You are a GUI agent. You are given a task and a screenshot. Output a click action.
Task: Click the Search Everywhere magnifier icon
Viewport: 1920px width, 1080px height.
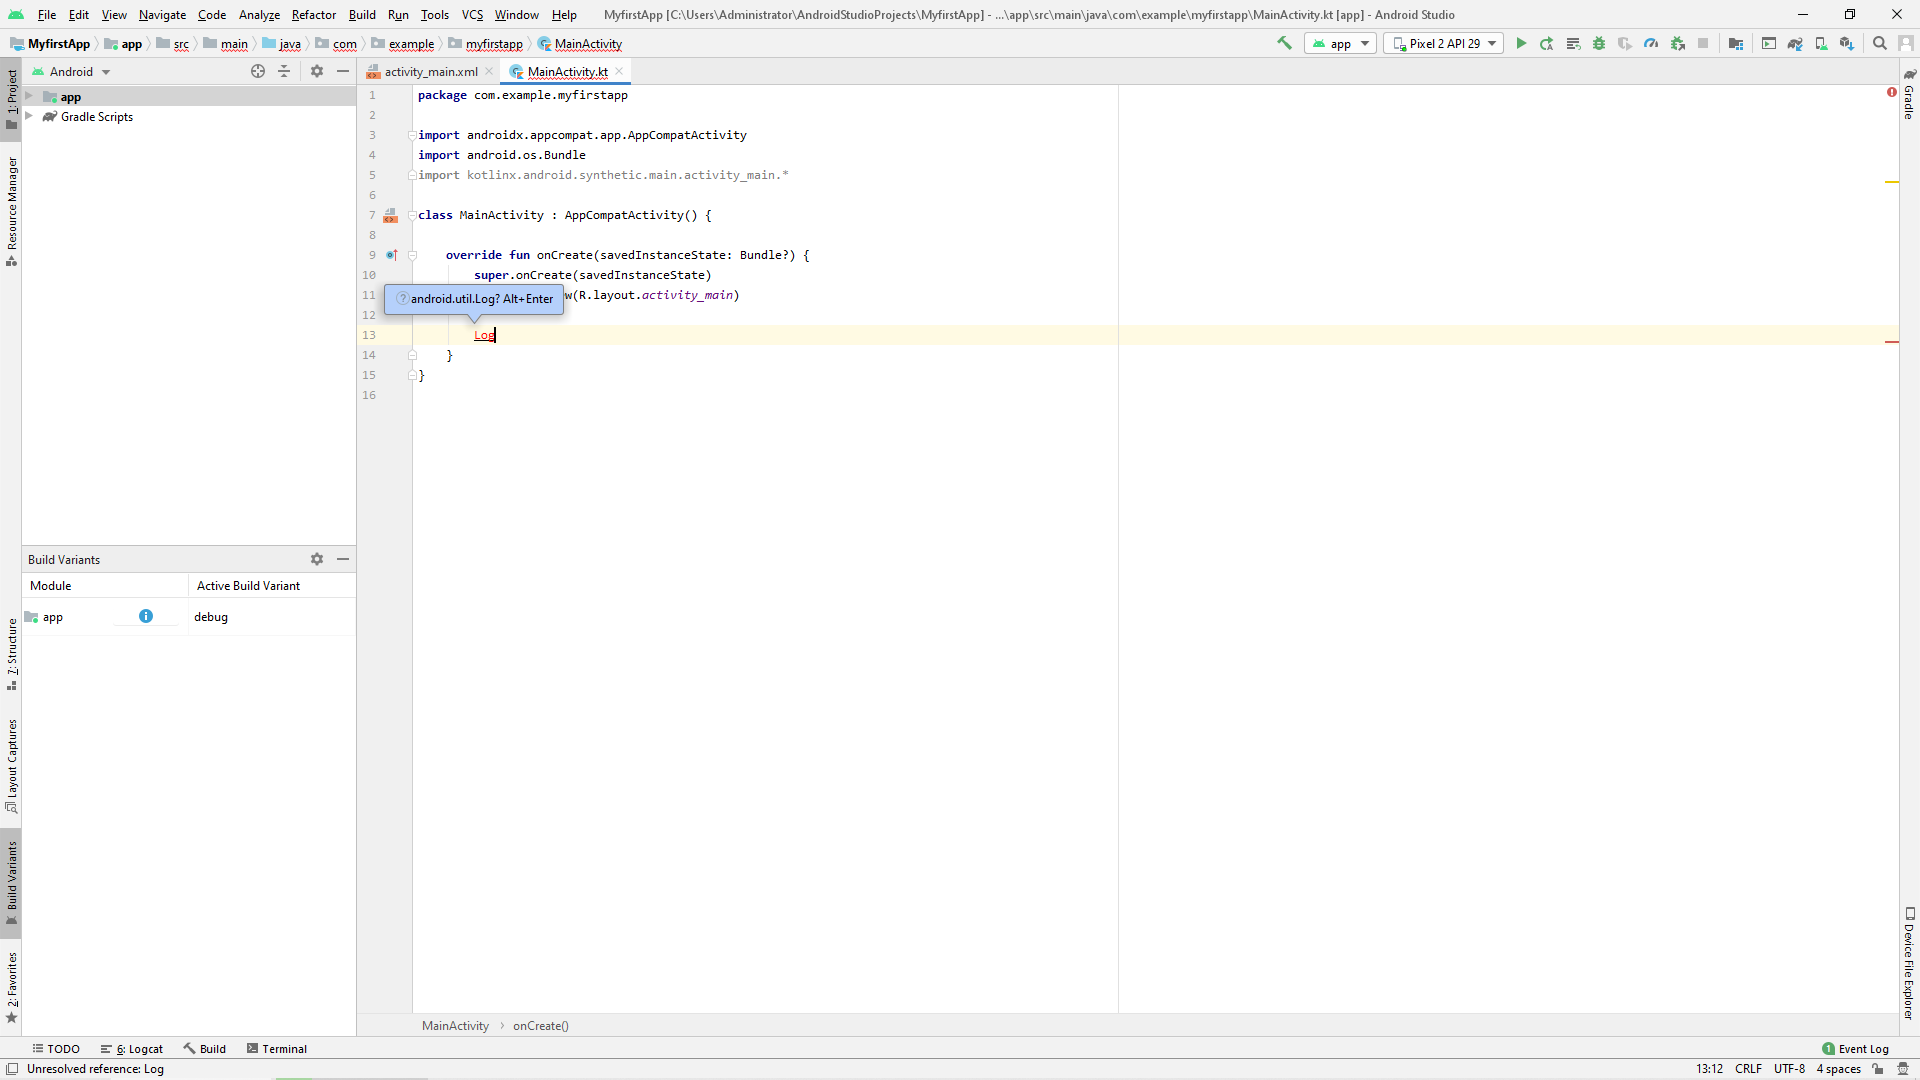pyautogui.click(x=1880, y=43)
